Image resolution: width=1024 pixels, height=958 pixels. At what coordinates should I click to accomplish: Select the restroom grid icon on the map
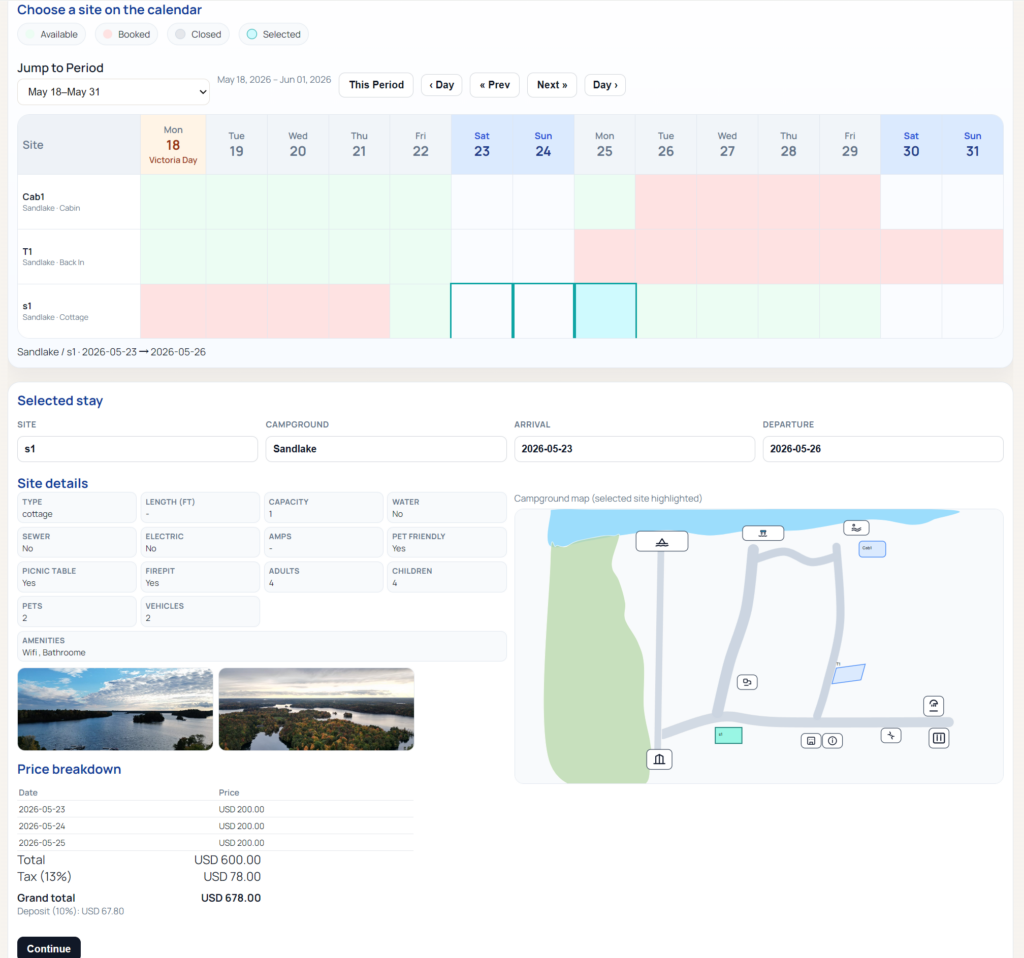click(x=938, y=738)
